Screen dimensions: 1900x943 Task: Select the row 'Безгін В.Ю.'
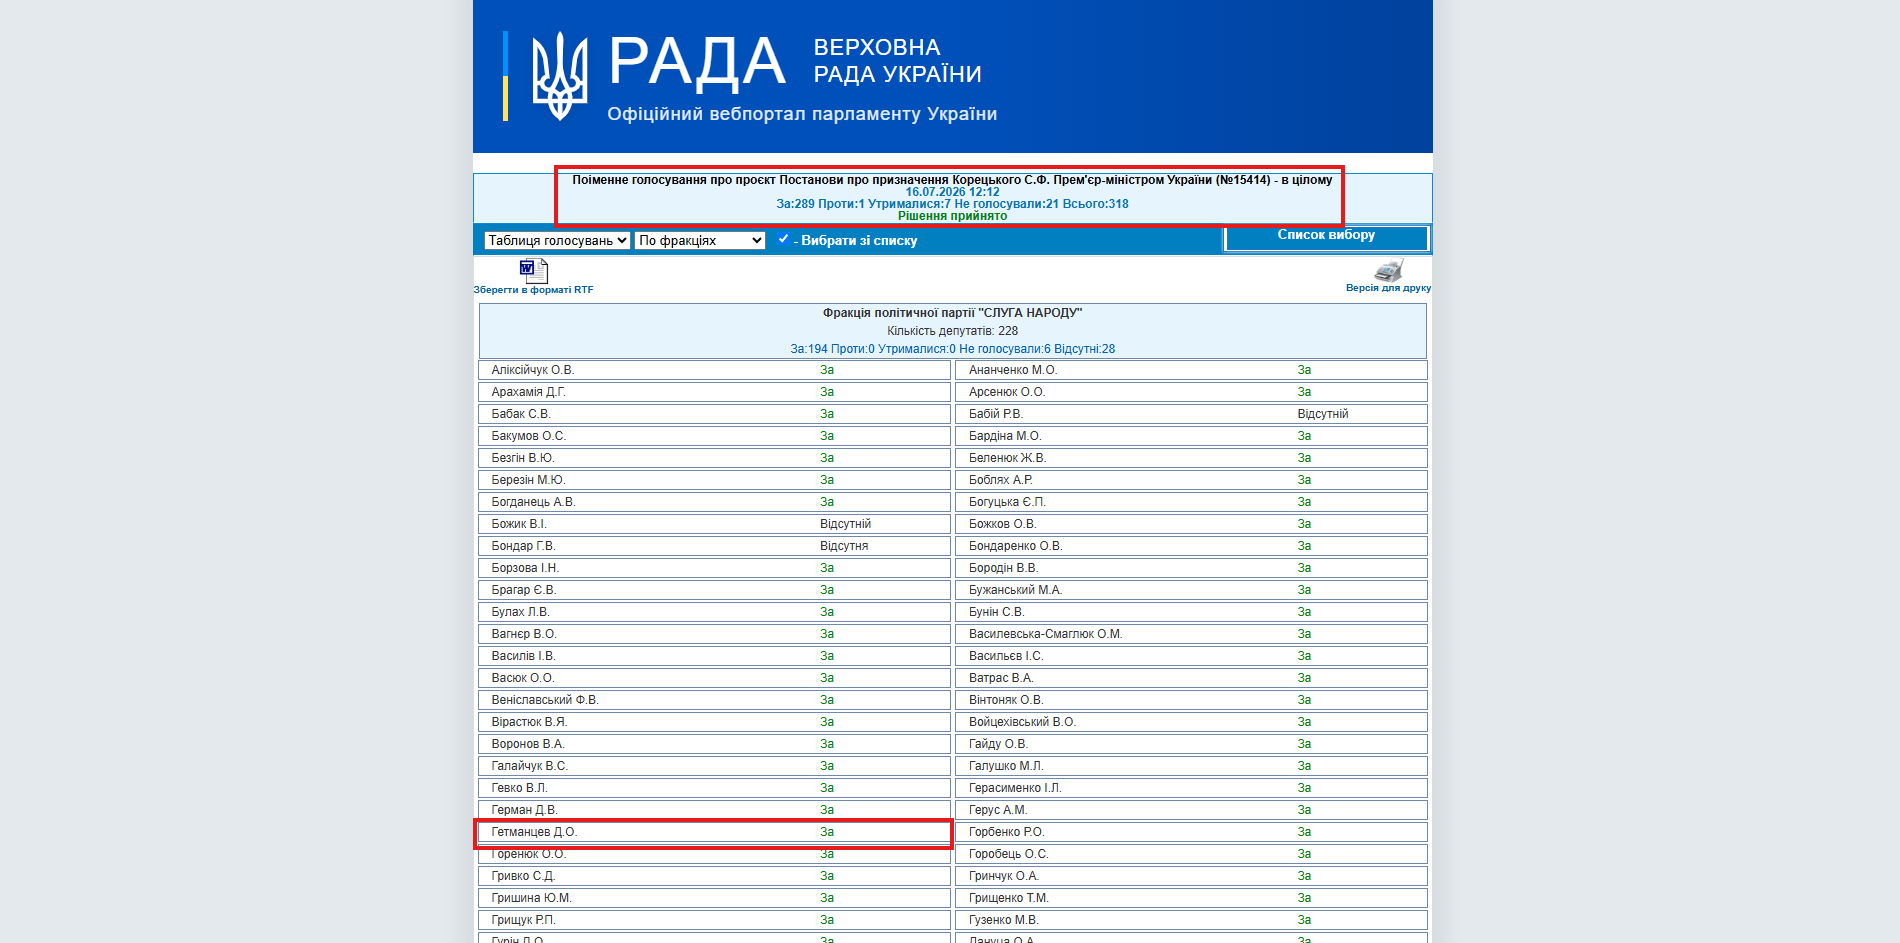pos(714,458)
